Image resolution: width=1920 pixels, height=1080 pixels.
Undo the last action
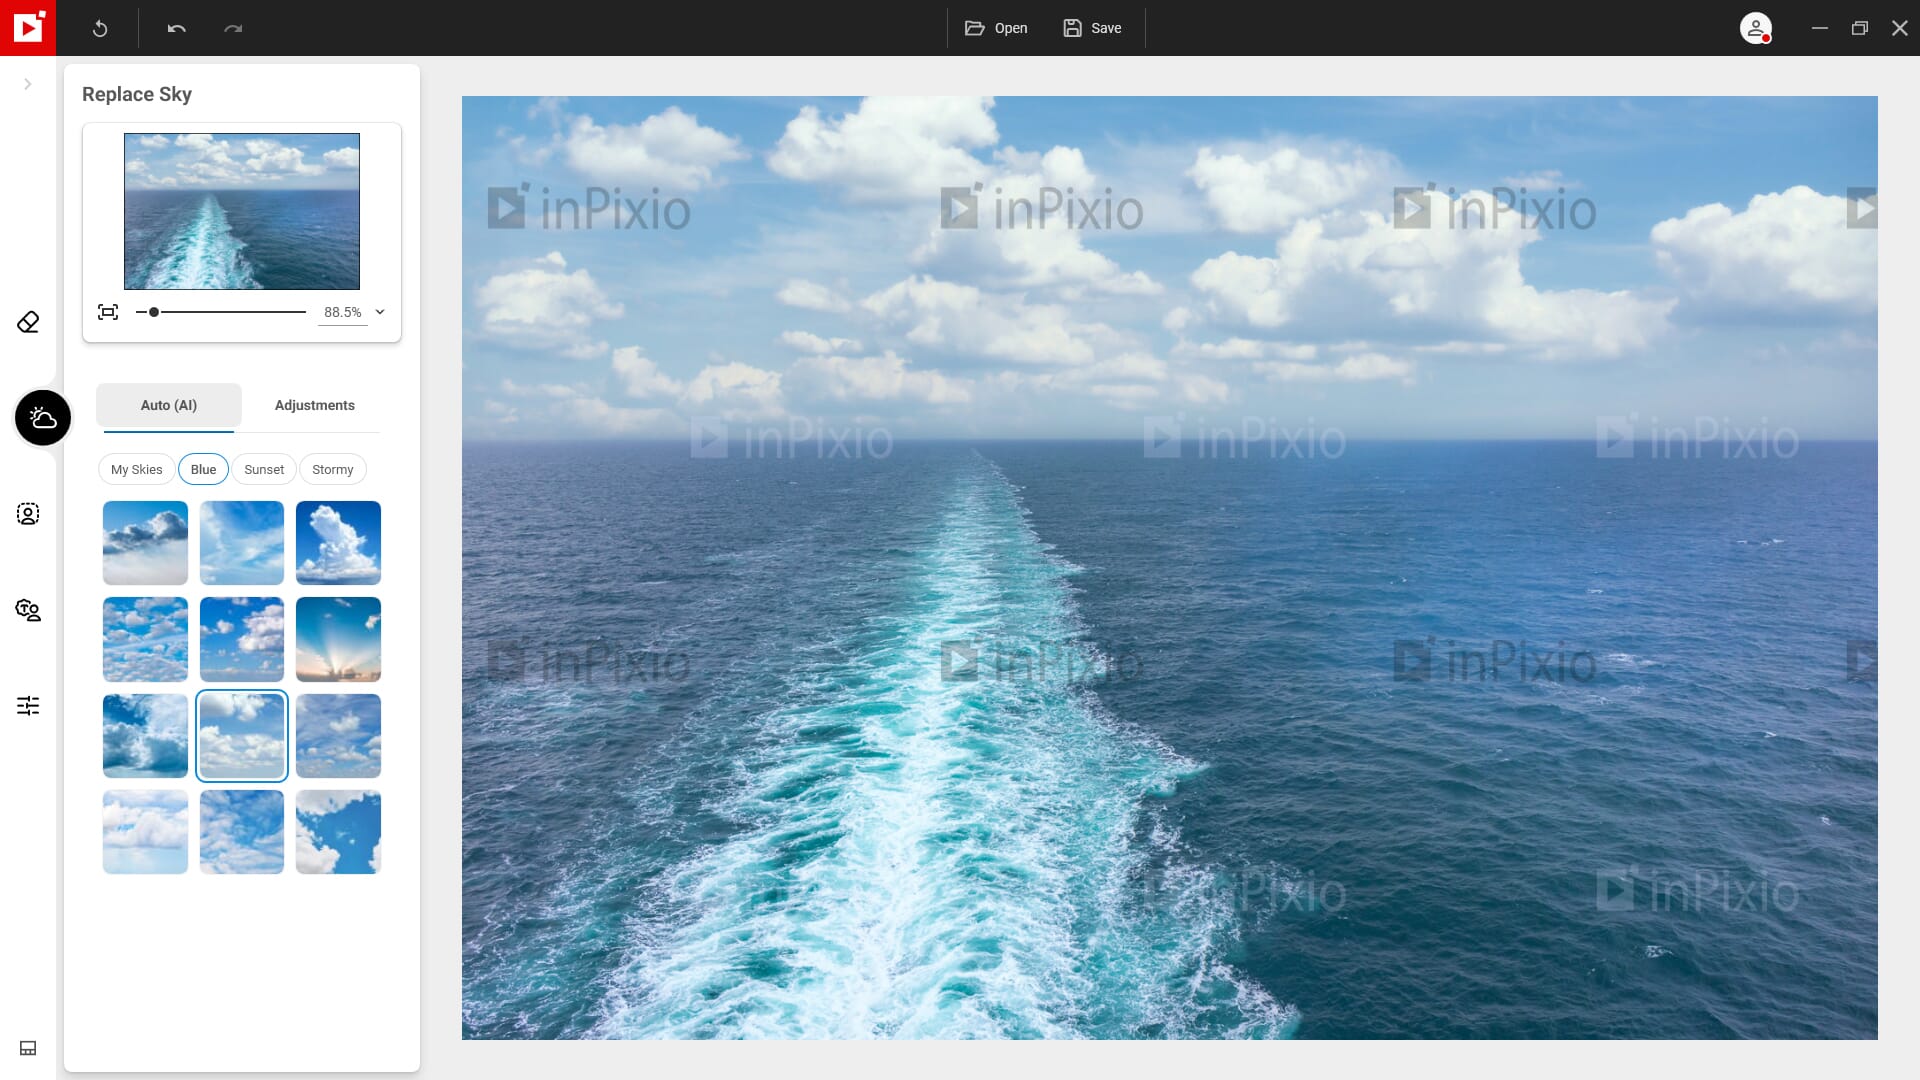point(177,28)
